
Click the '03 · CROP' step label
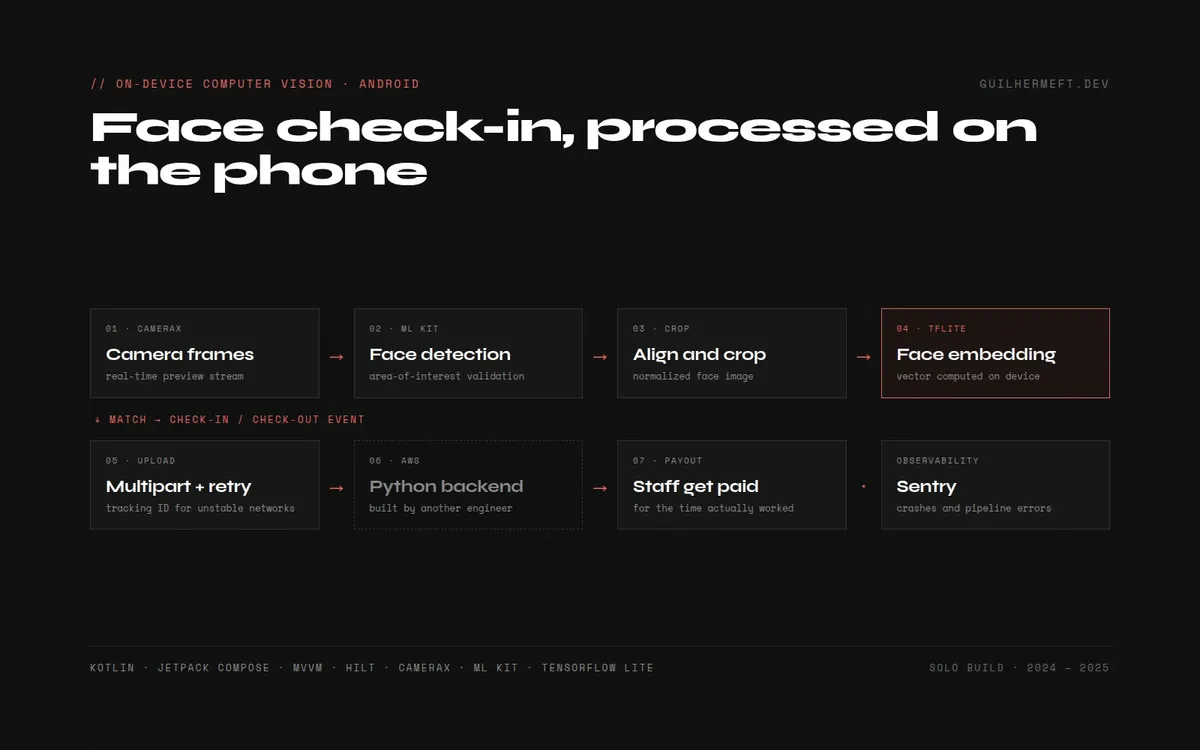pos(661,329)
